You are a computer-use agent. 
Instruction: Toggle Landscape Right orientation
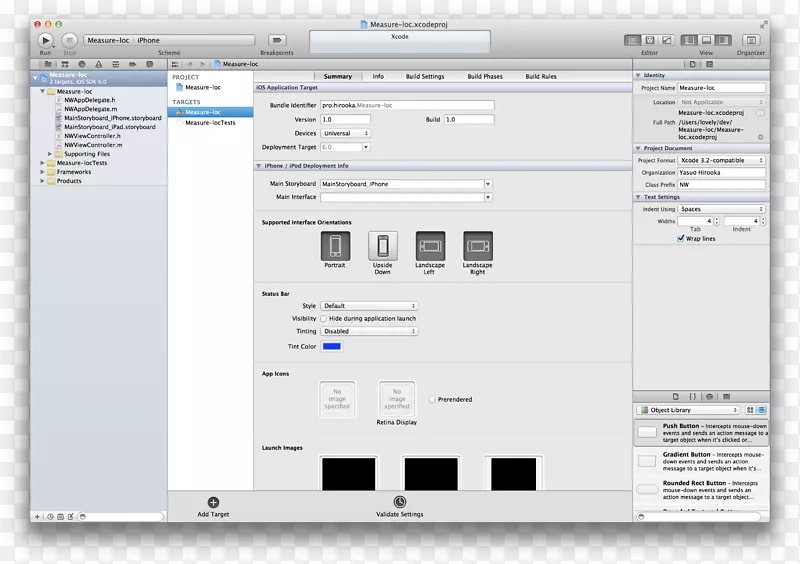(x=478, y=246)
